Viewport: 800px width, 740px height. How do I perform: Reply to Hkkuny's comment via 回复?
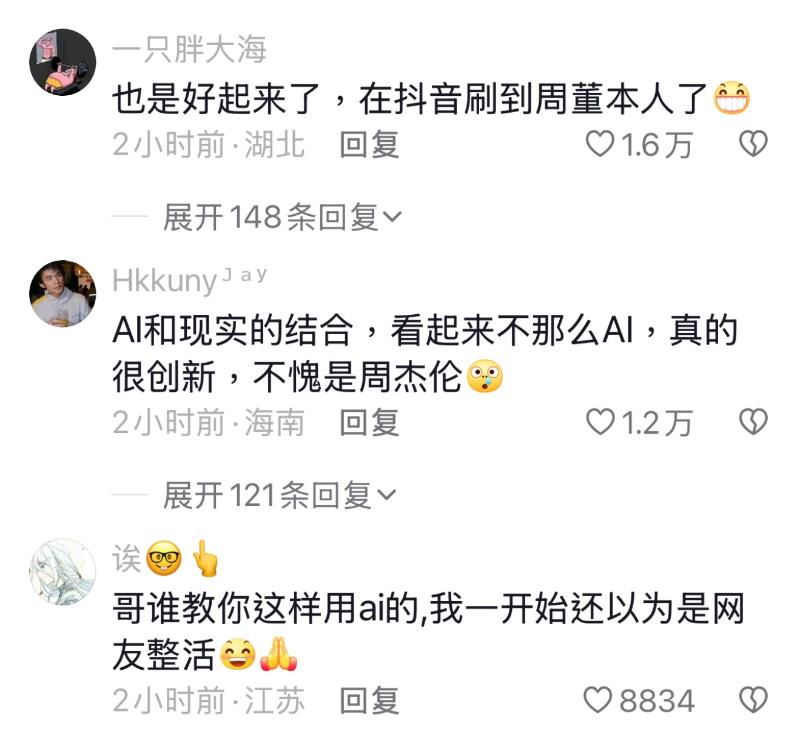pyautogui.click(x=369, y=423)
